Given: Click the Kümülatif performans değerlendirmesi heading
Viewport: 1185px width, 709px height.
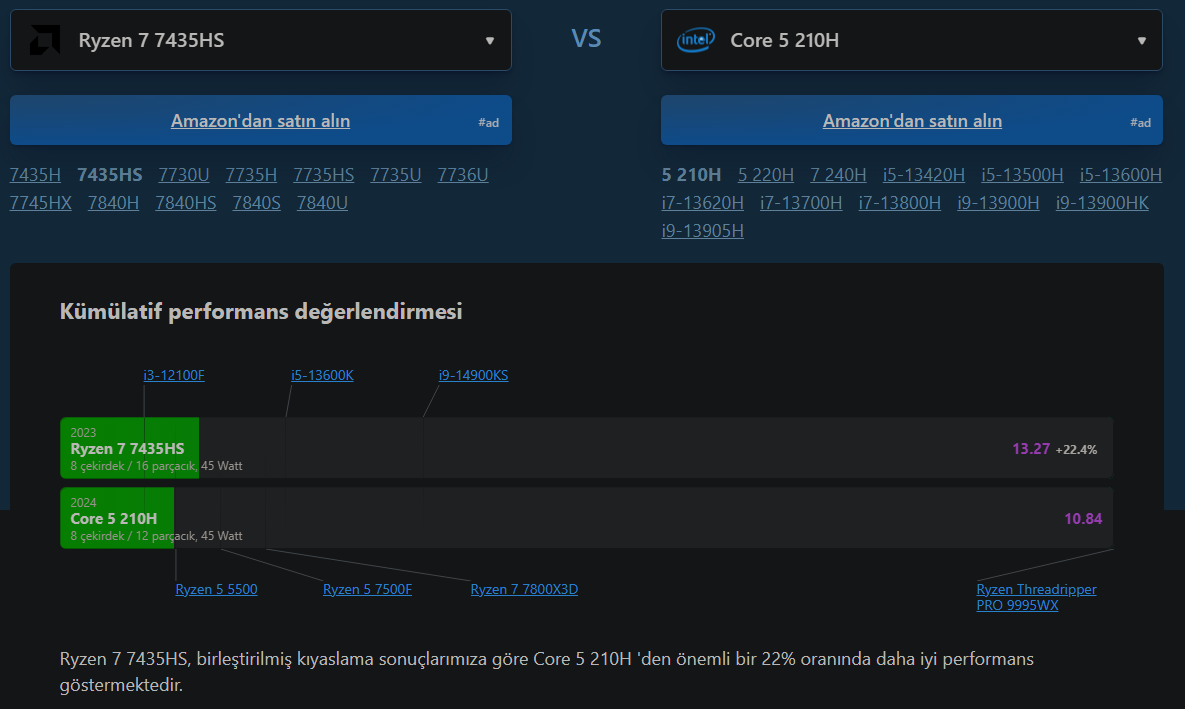Looking at the screenshot, I should (x=261, y=311).
